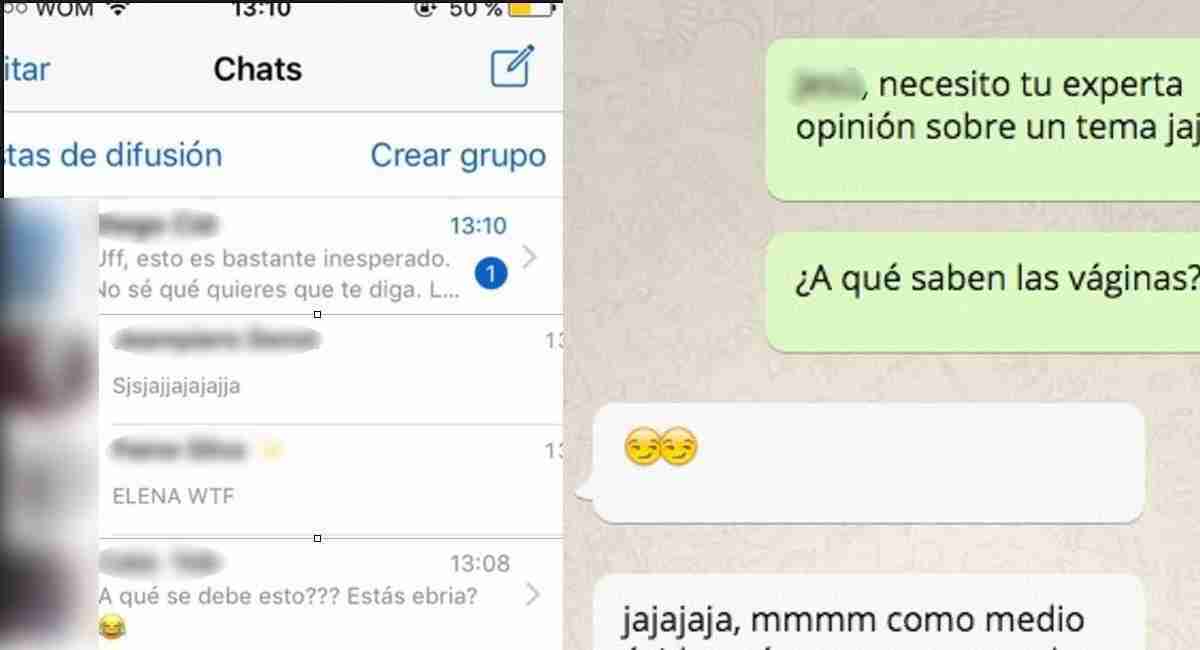Image resolution: width=1200 pixels, height=650 pixels.
Task: Open the chat saying 'ELENA WTF'
Action: (x=330, y=480)
